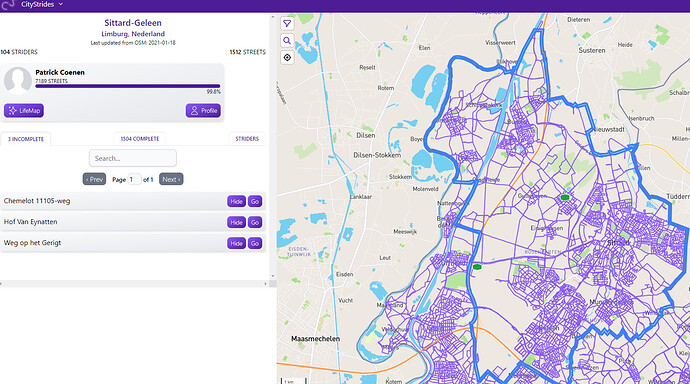The width and height of the screenshot is (690, 384).
Task: Open the map search magnifier icon
Action: (x=287, y=41)
